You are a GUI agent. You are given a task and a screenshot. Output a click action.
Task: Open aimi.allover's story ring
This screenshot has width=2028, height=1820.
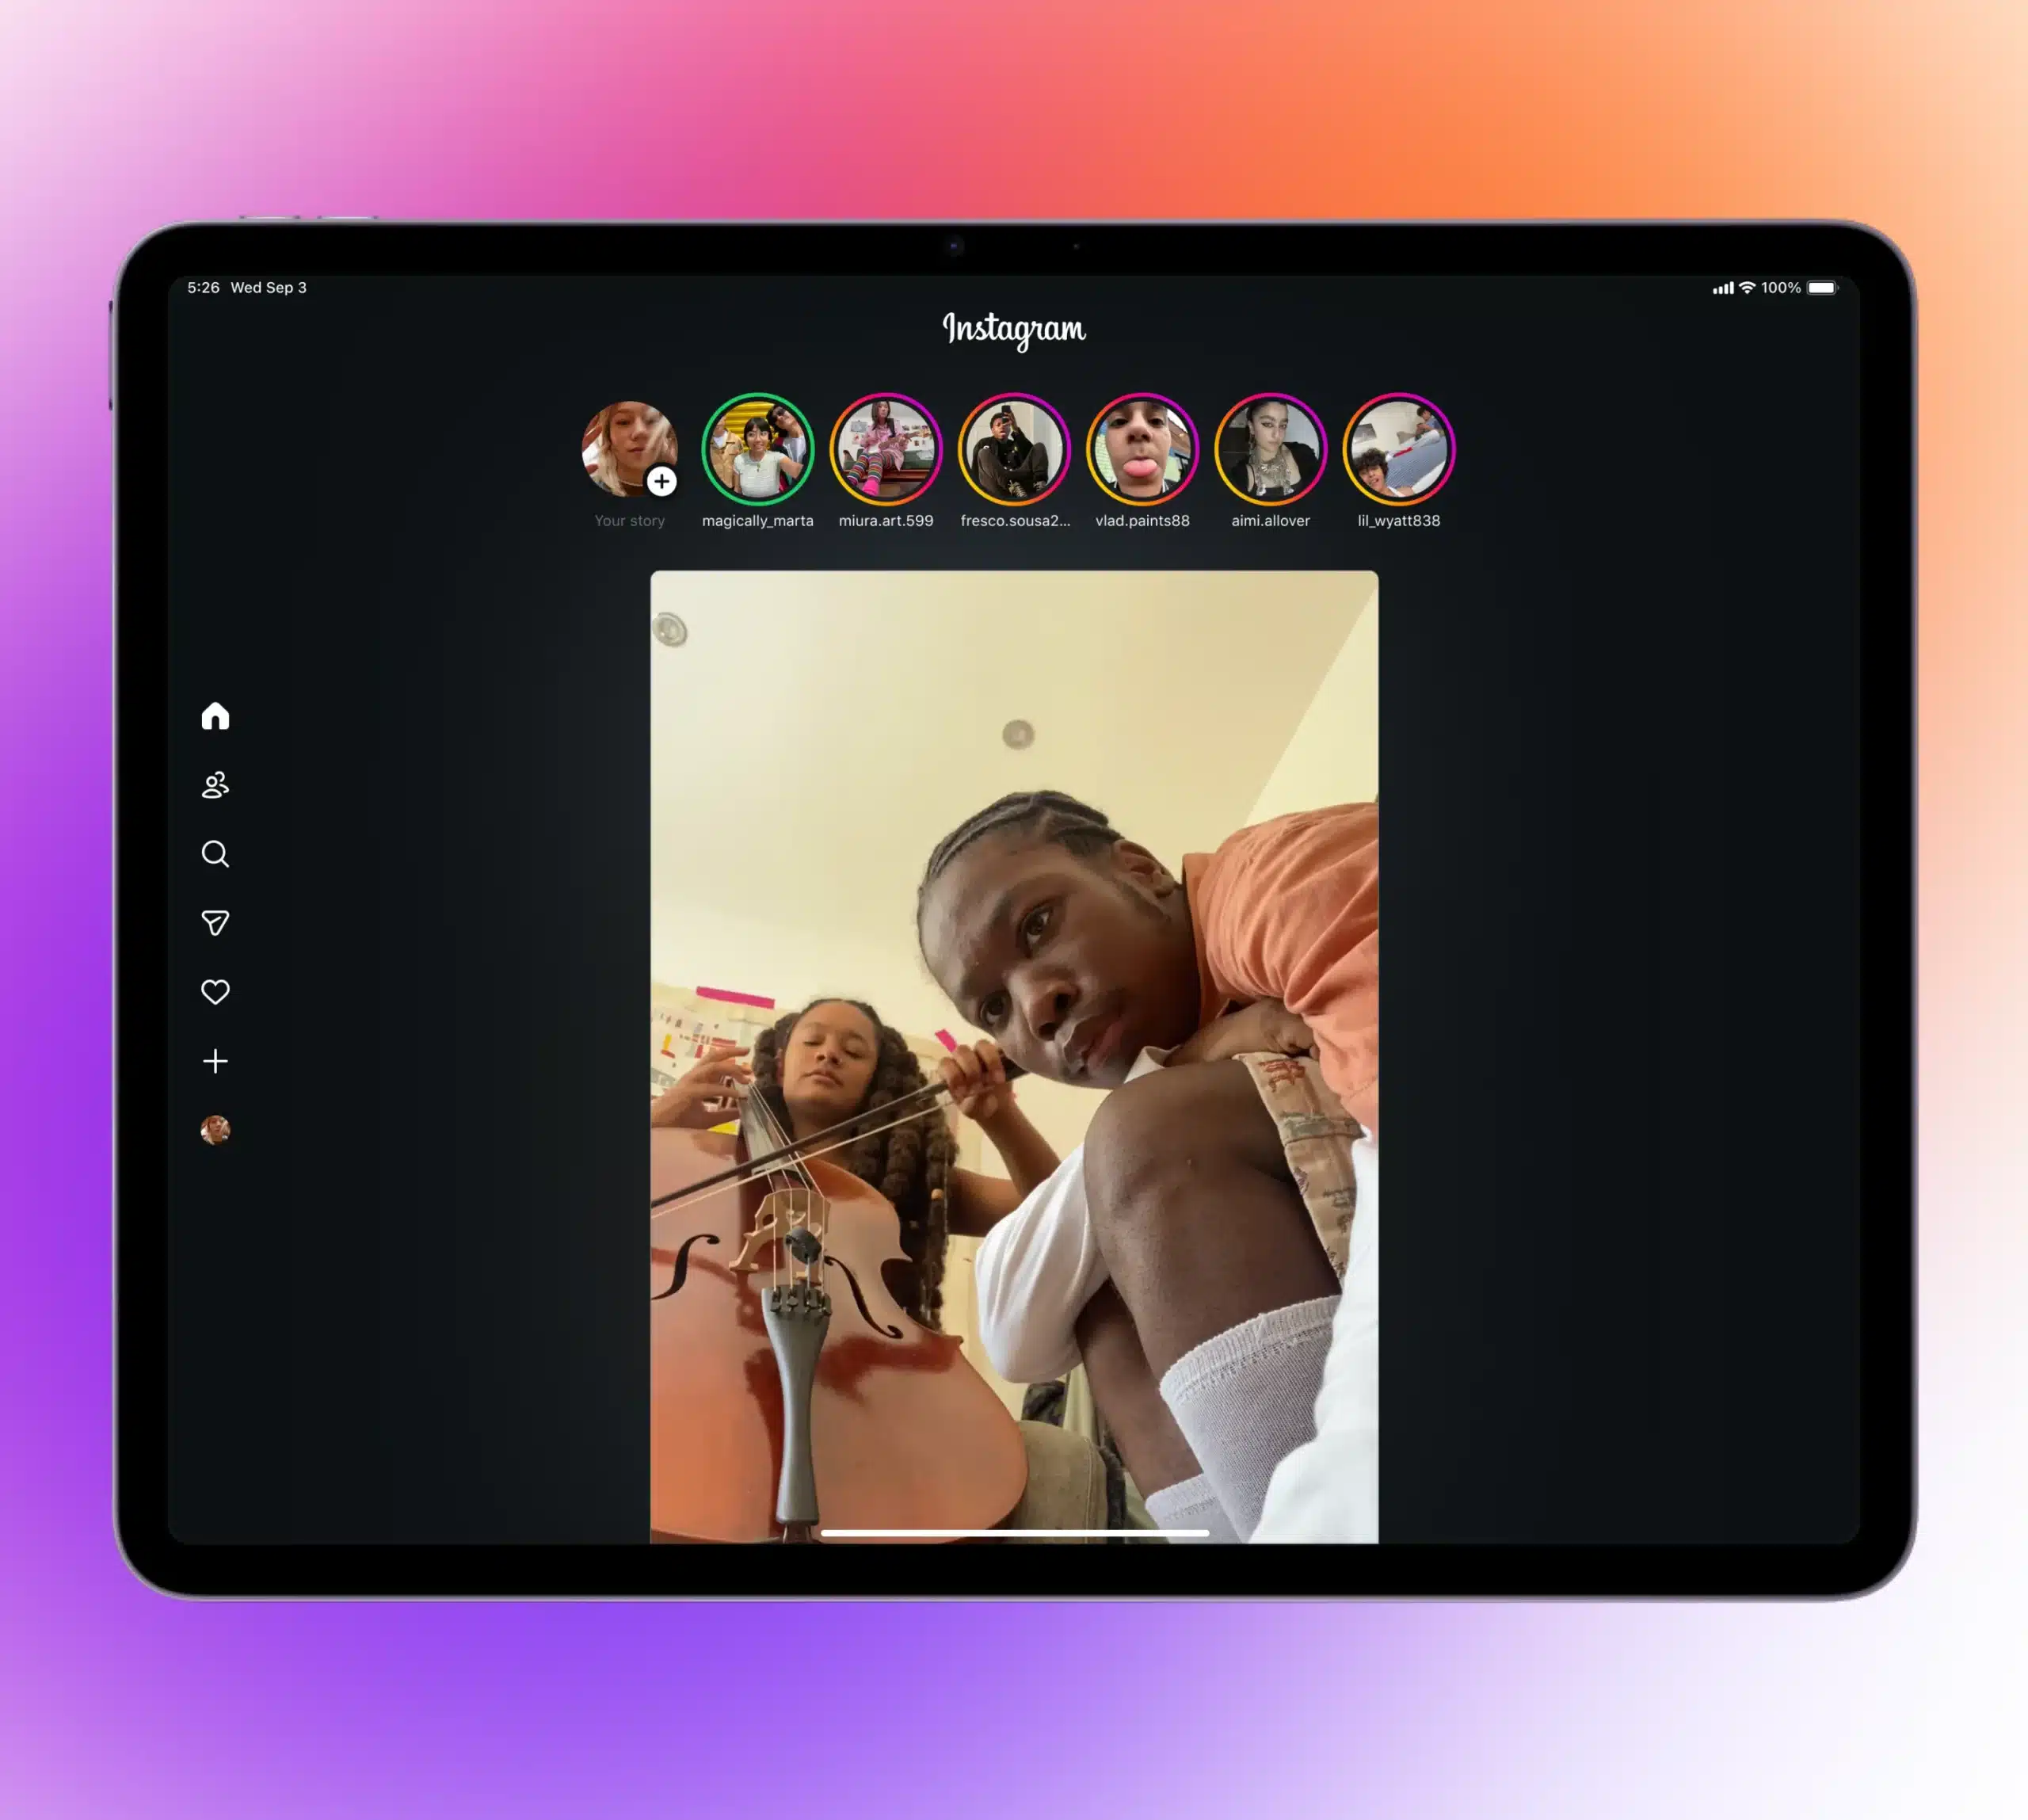tap(1270, 449)
